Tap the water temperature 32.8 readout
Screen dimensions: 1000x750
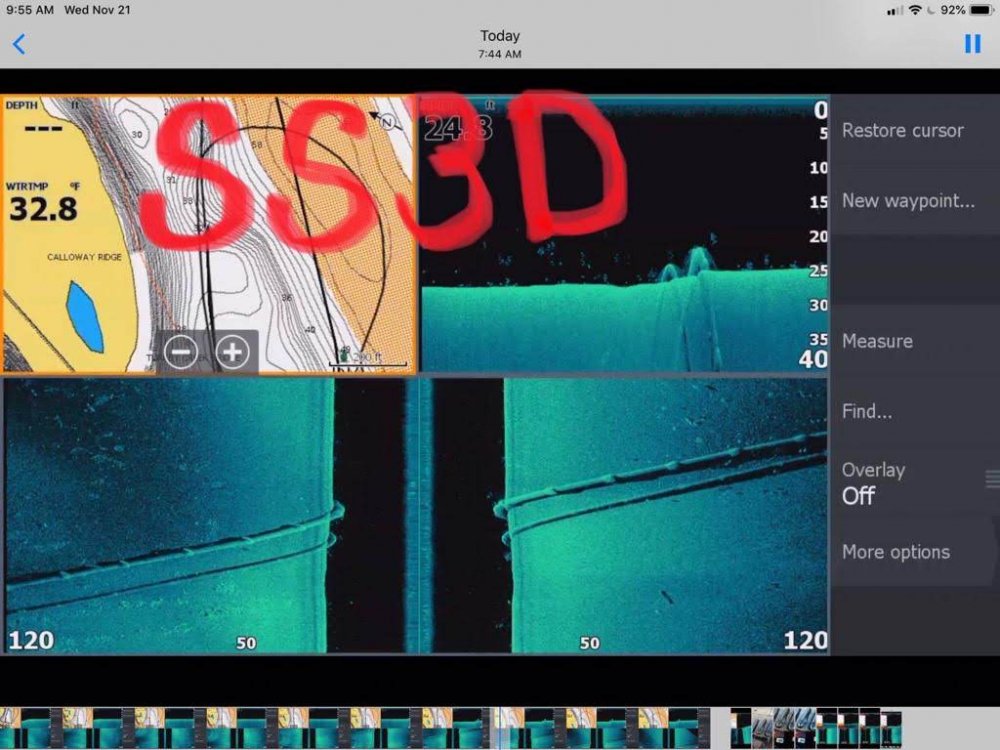pyautogui.click(x=42, y=208)
